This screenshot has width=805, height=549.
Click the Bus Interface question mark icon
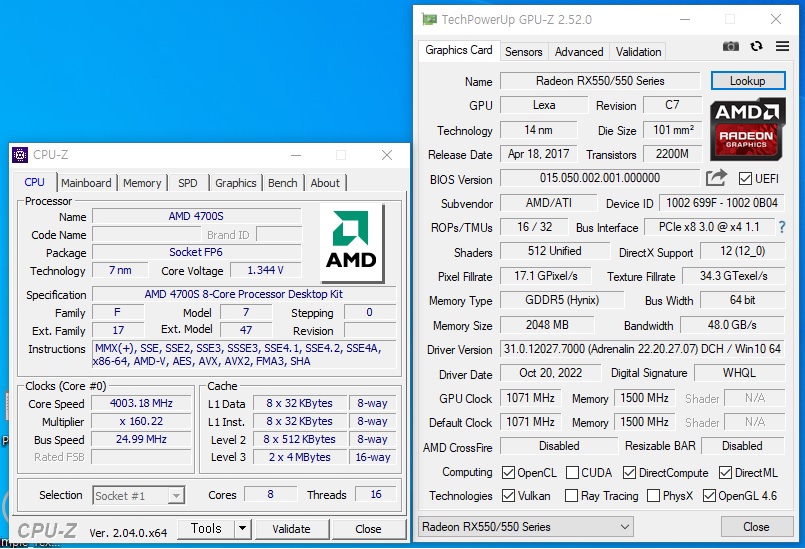[x=782, y=226]
